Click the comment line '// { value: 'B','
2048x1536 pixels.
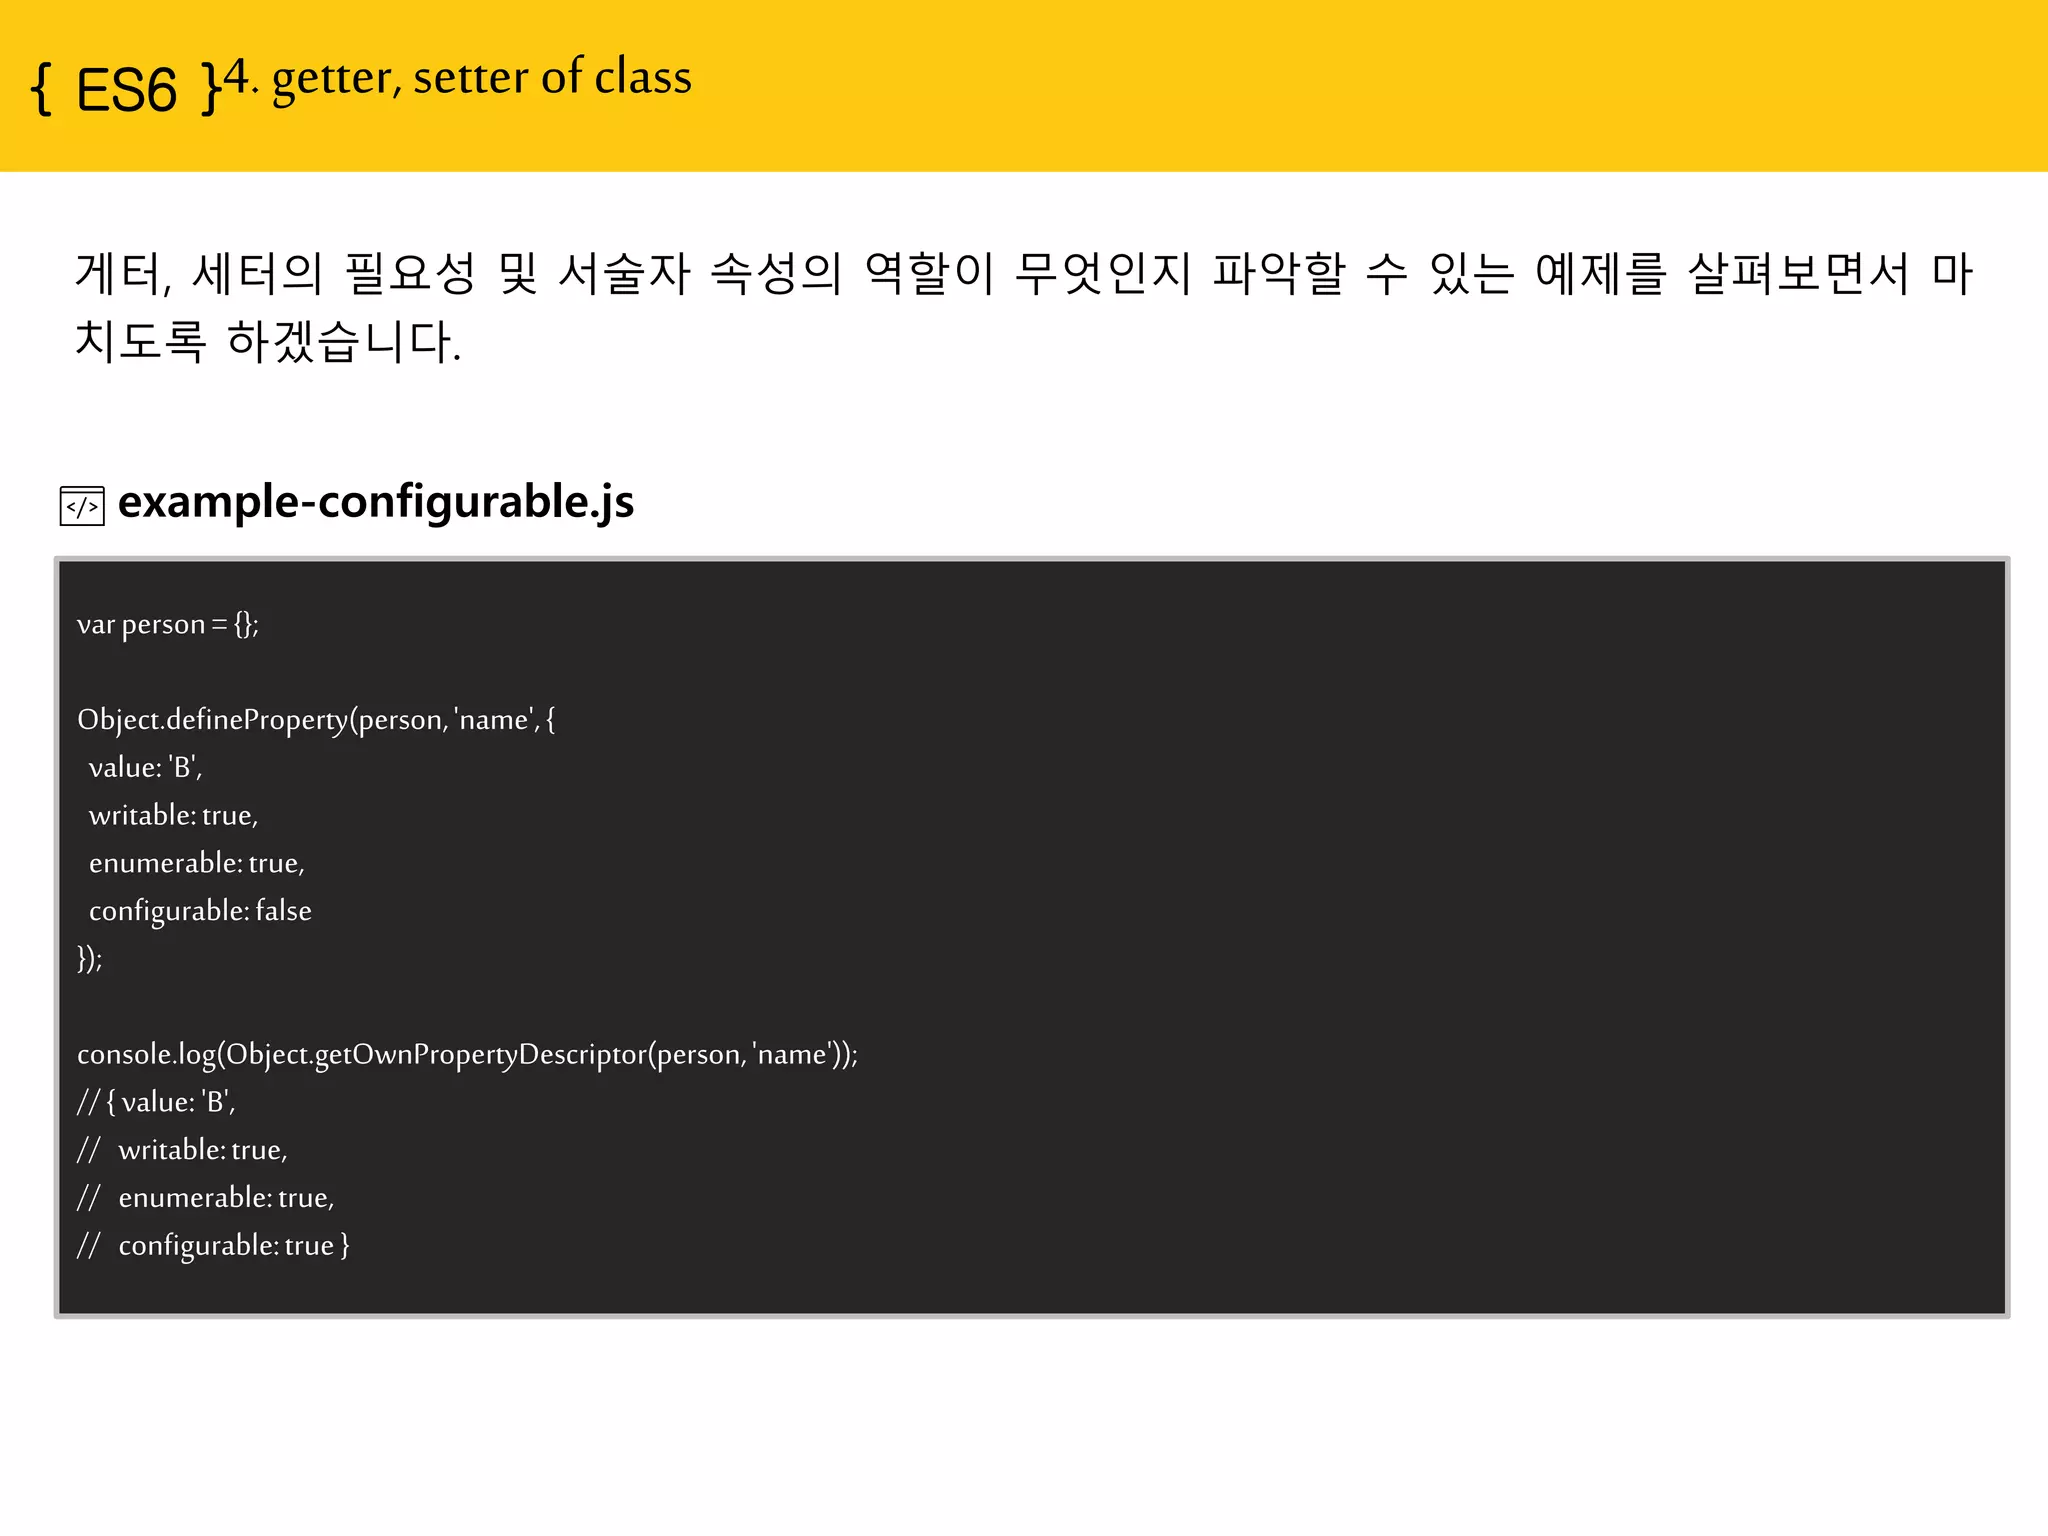pyautogui.click(x=156, y=1102)
